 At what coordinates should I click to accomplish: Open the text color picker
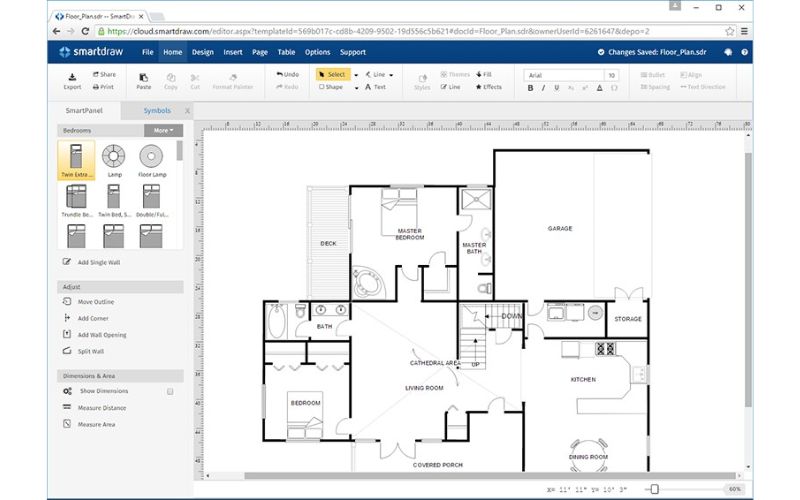(x=599, y=88)
